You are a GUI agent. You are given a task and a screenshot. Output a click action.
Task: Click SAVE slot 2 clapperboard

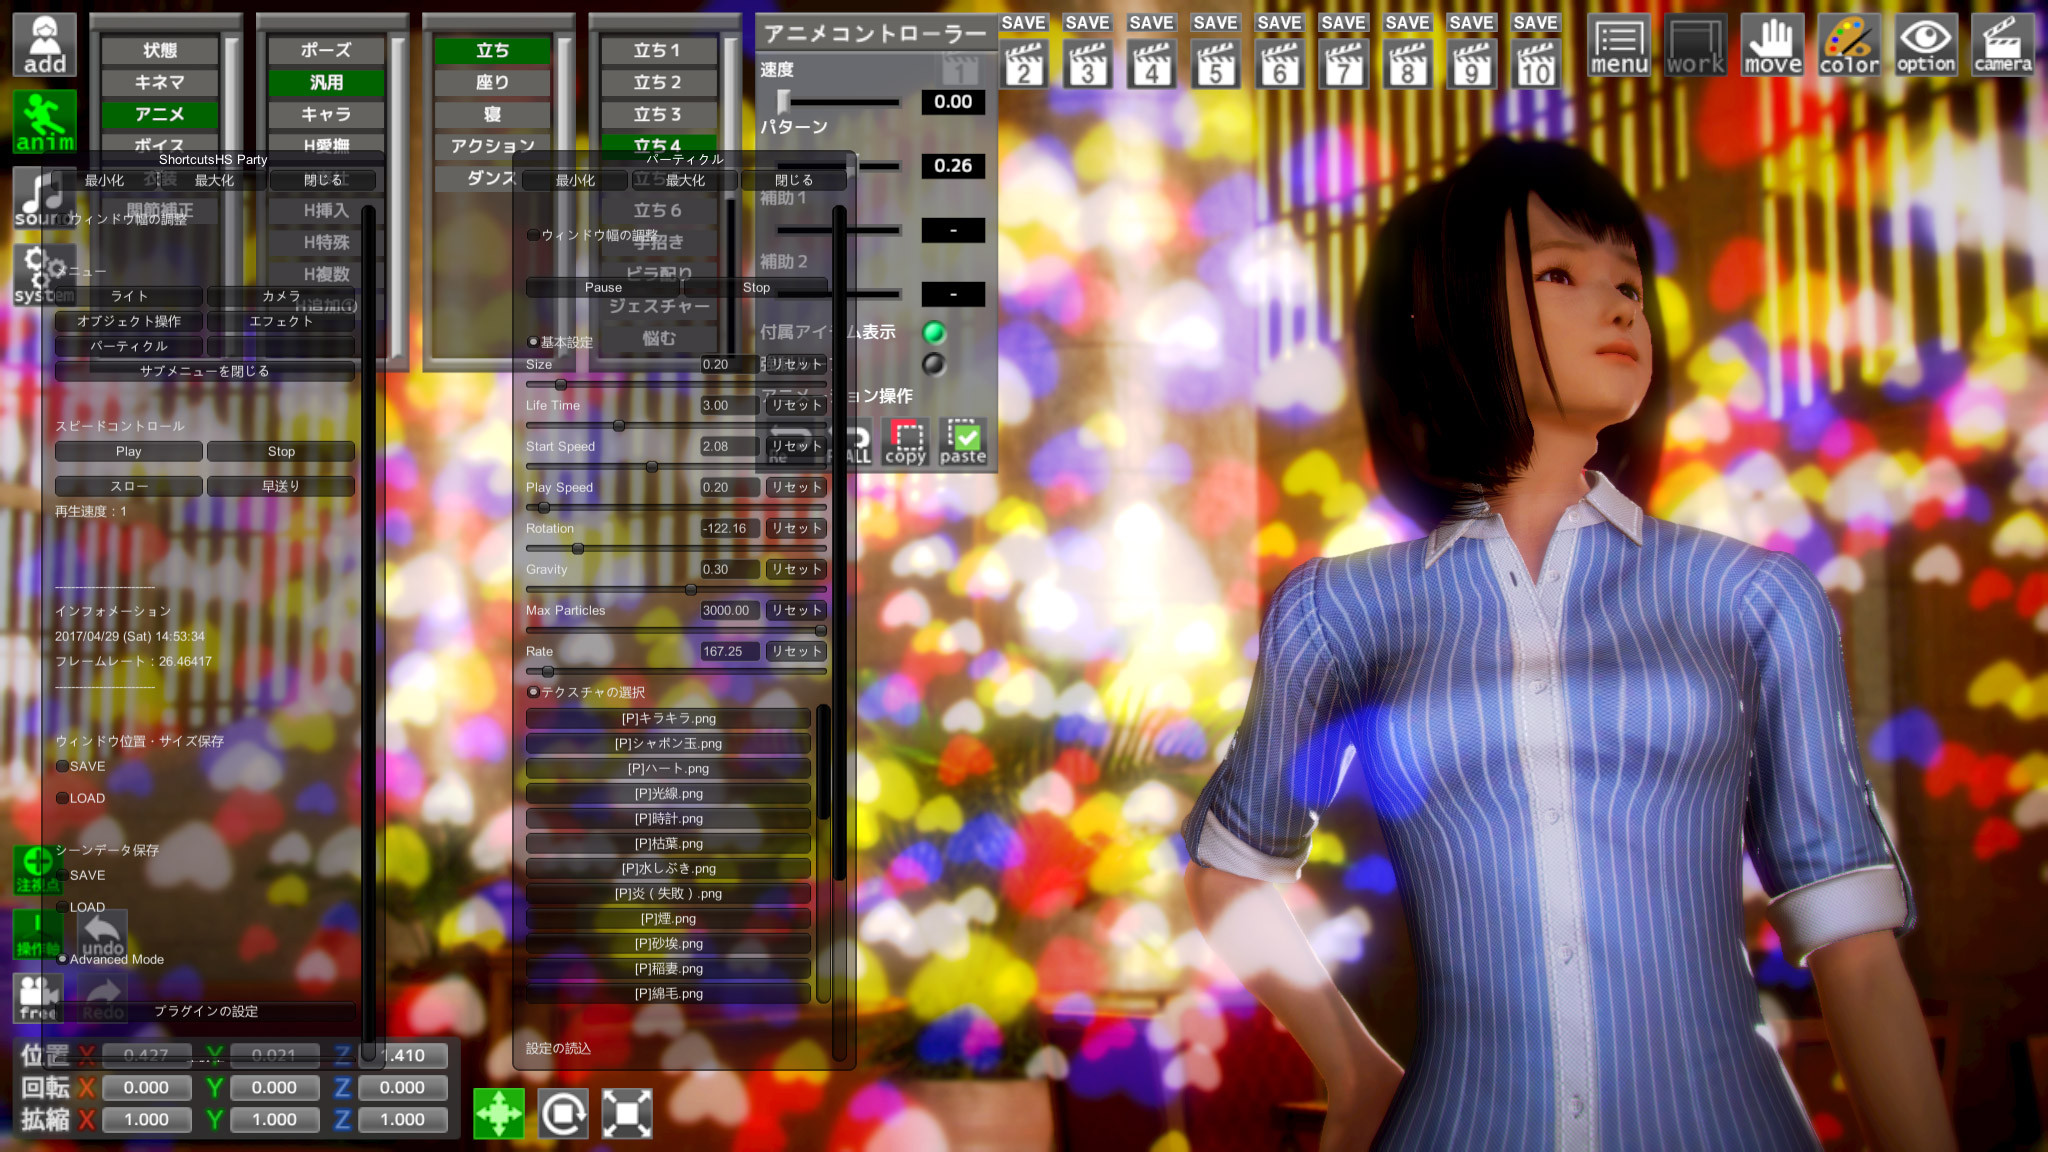point(1024,62)
